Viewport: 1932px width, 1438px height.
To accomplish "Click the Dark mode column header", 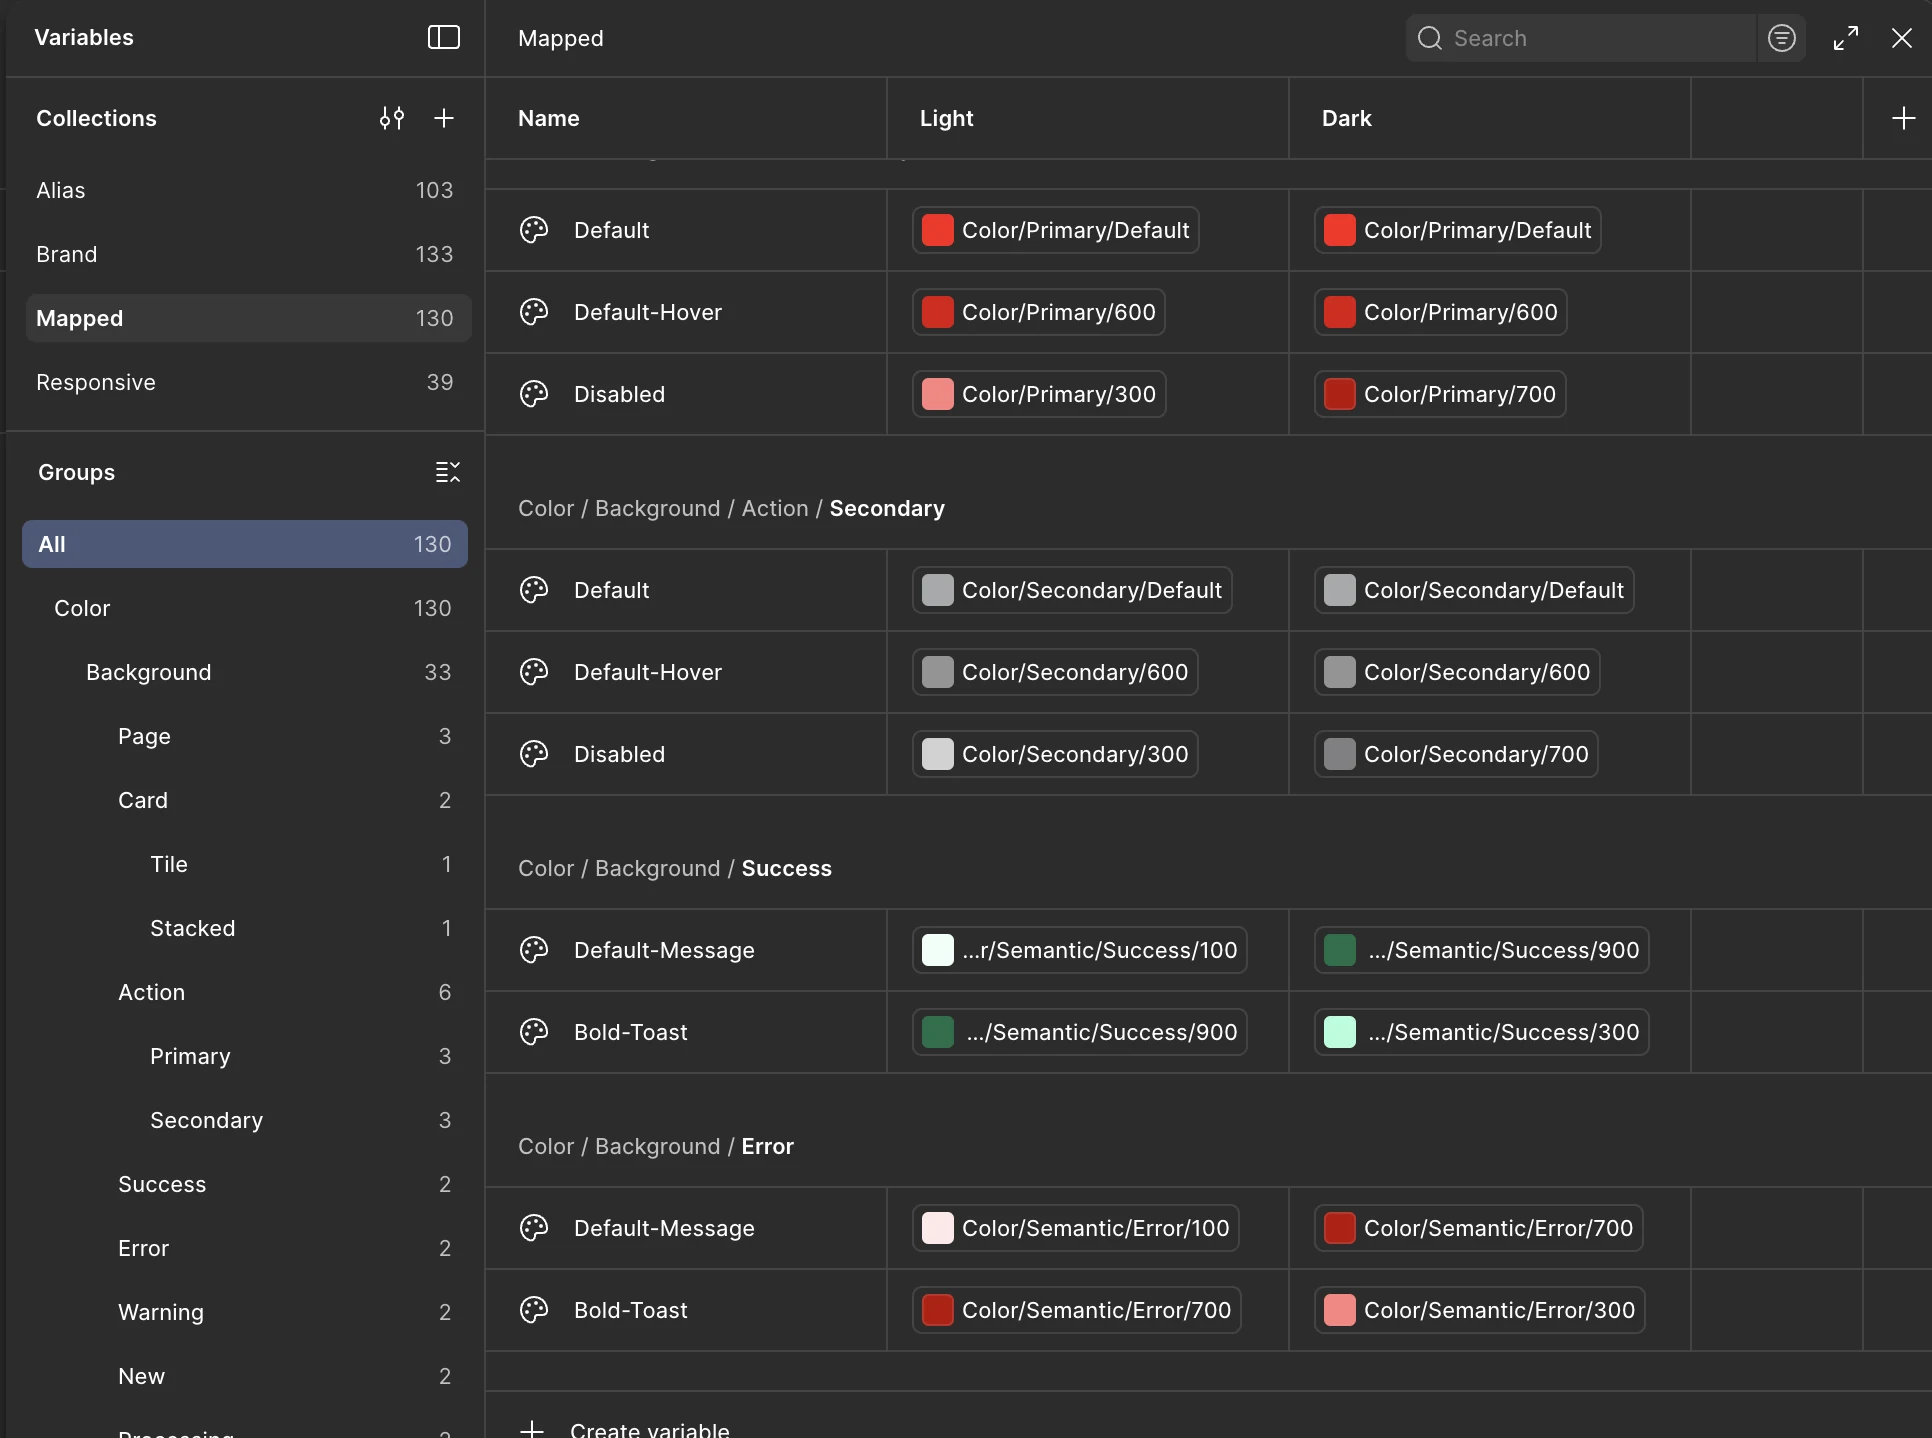I will [x=1490, y=118].
